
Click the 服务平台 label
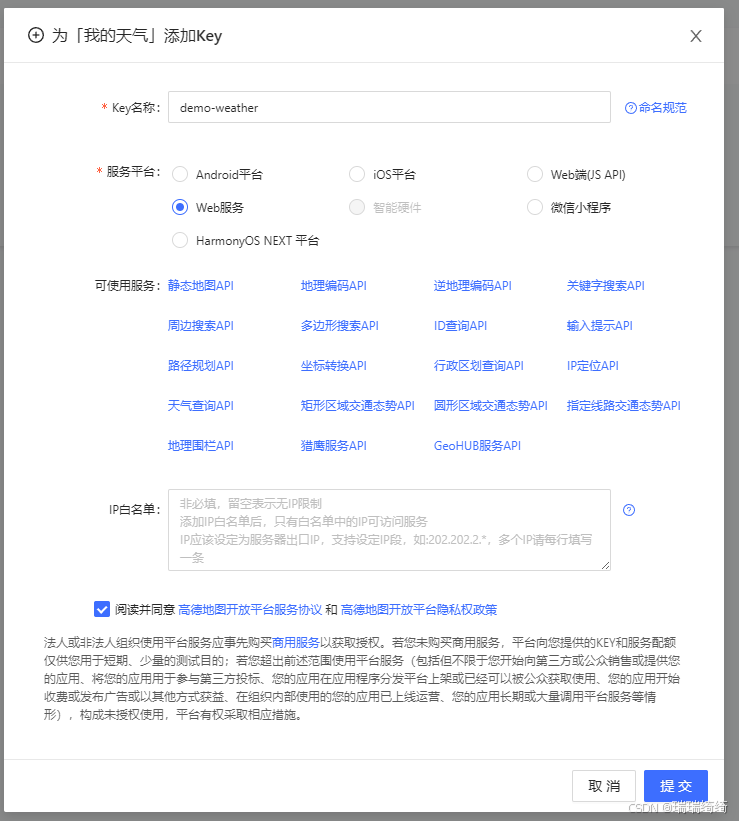tap(133, 172)
